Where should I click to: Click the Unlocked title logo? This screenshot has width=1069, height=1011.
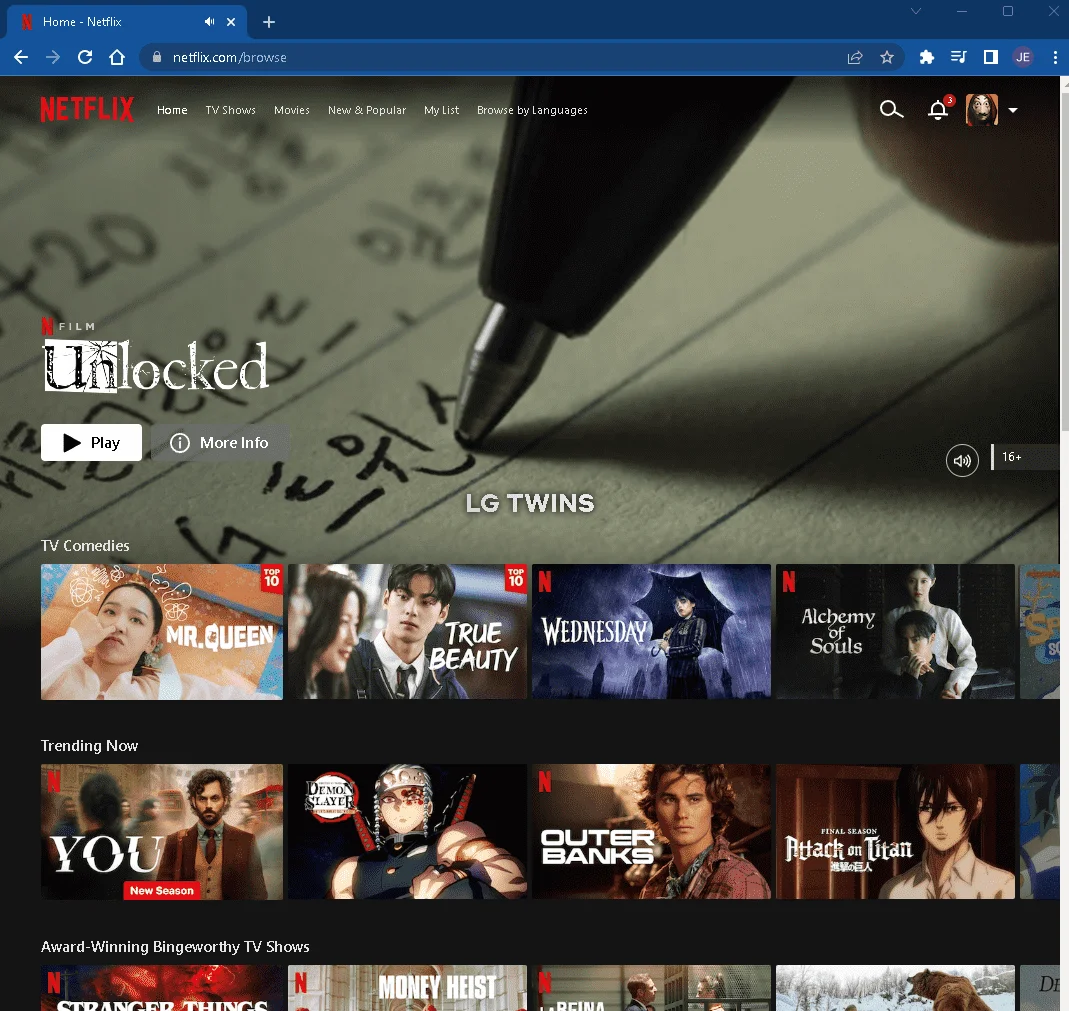click(155, 366)
